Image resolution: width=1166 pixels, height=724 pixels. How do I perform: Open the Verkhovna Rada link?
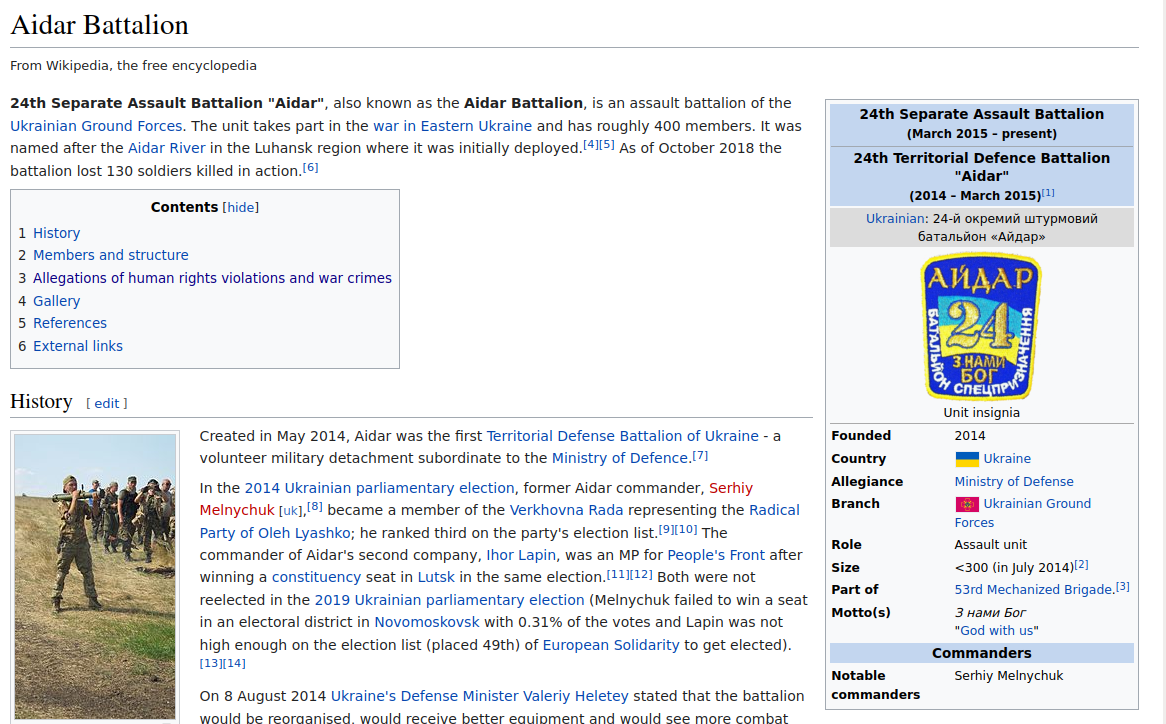pos(567,511)
